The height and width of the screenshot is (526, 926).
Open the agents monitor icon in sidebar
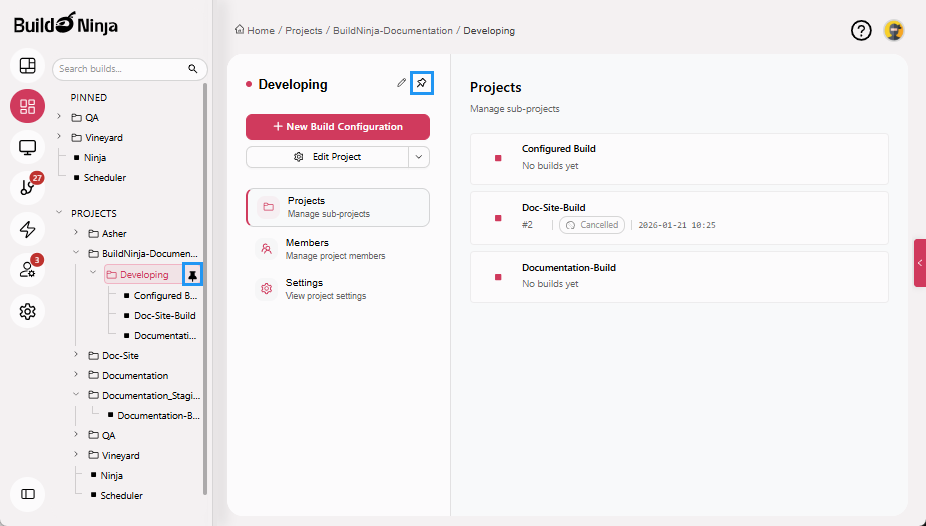coord(28,147)
